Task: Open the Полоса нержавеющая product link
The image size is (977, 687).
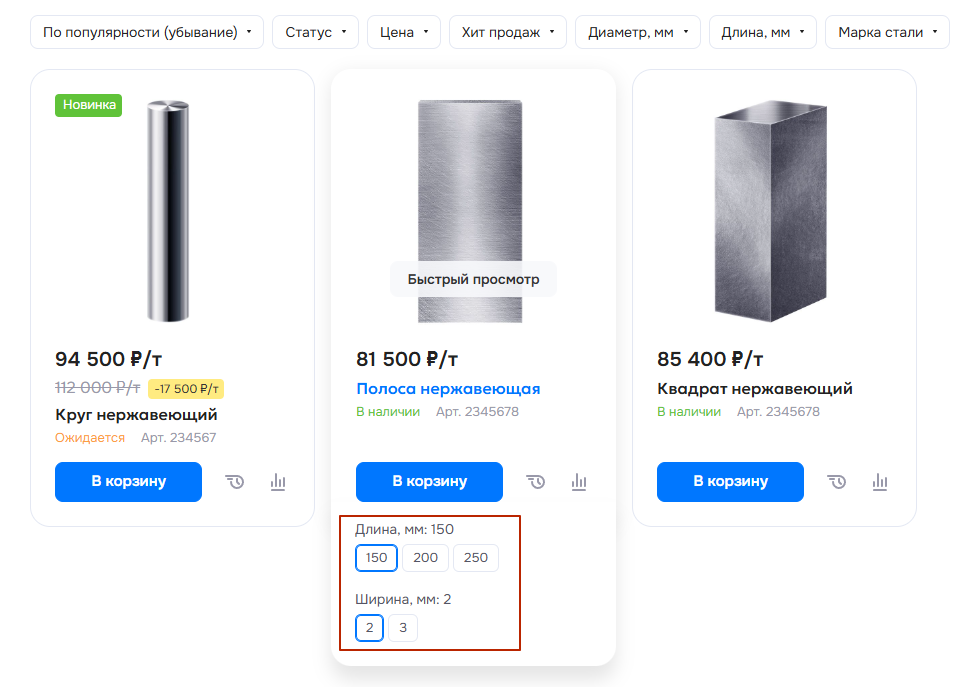Action: coord(448,389)
